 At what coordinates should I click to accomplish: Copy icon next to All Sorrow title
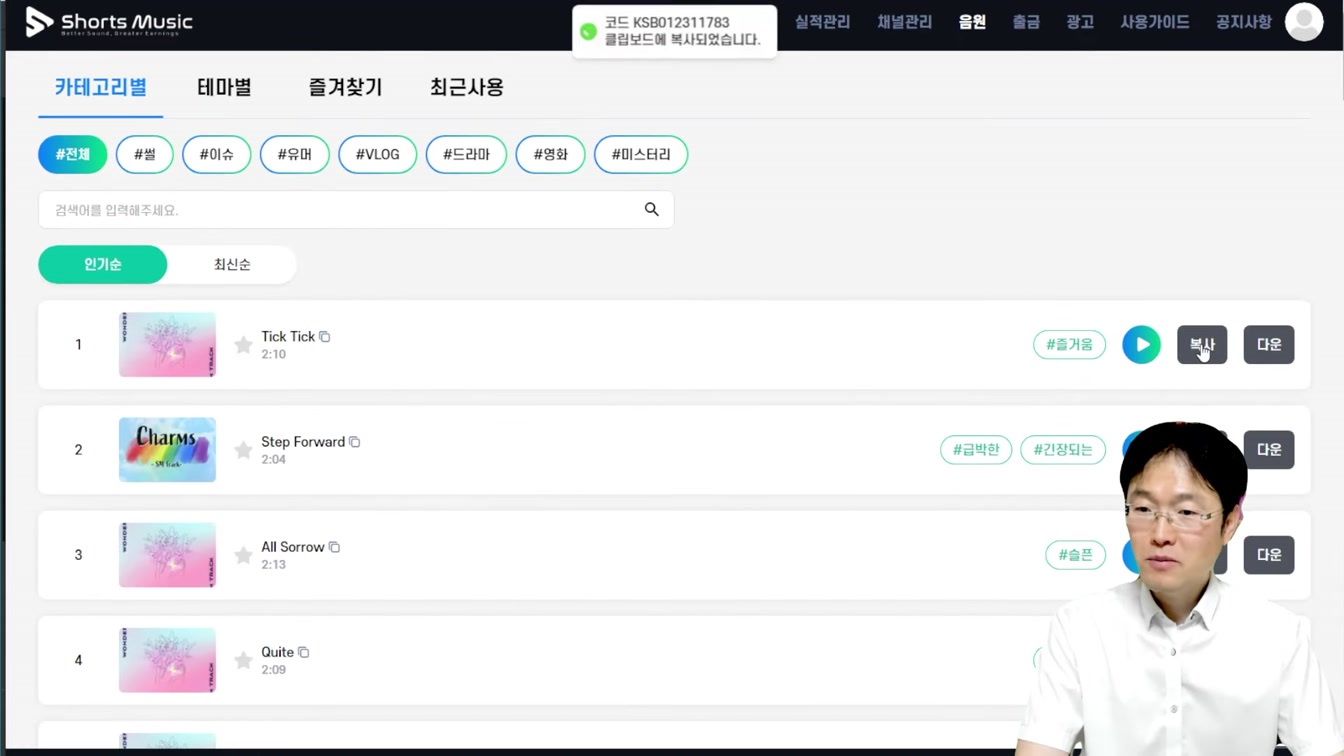335,546
